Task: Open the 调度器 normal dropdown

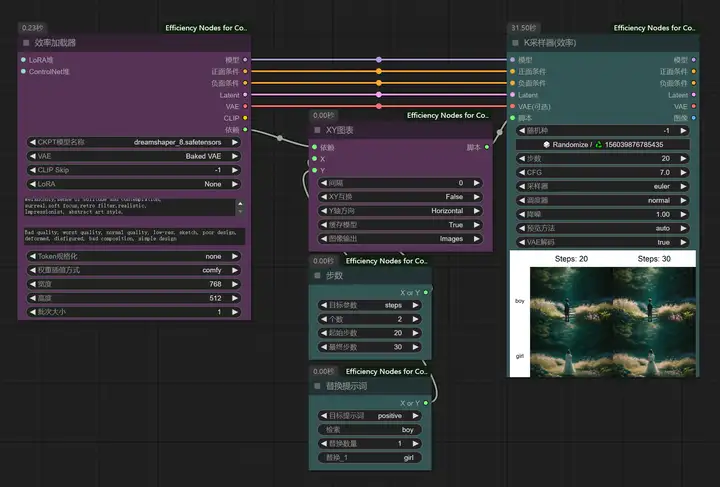Action: click(x=602, y=201)
